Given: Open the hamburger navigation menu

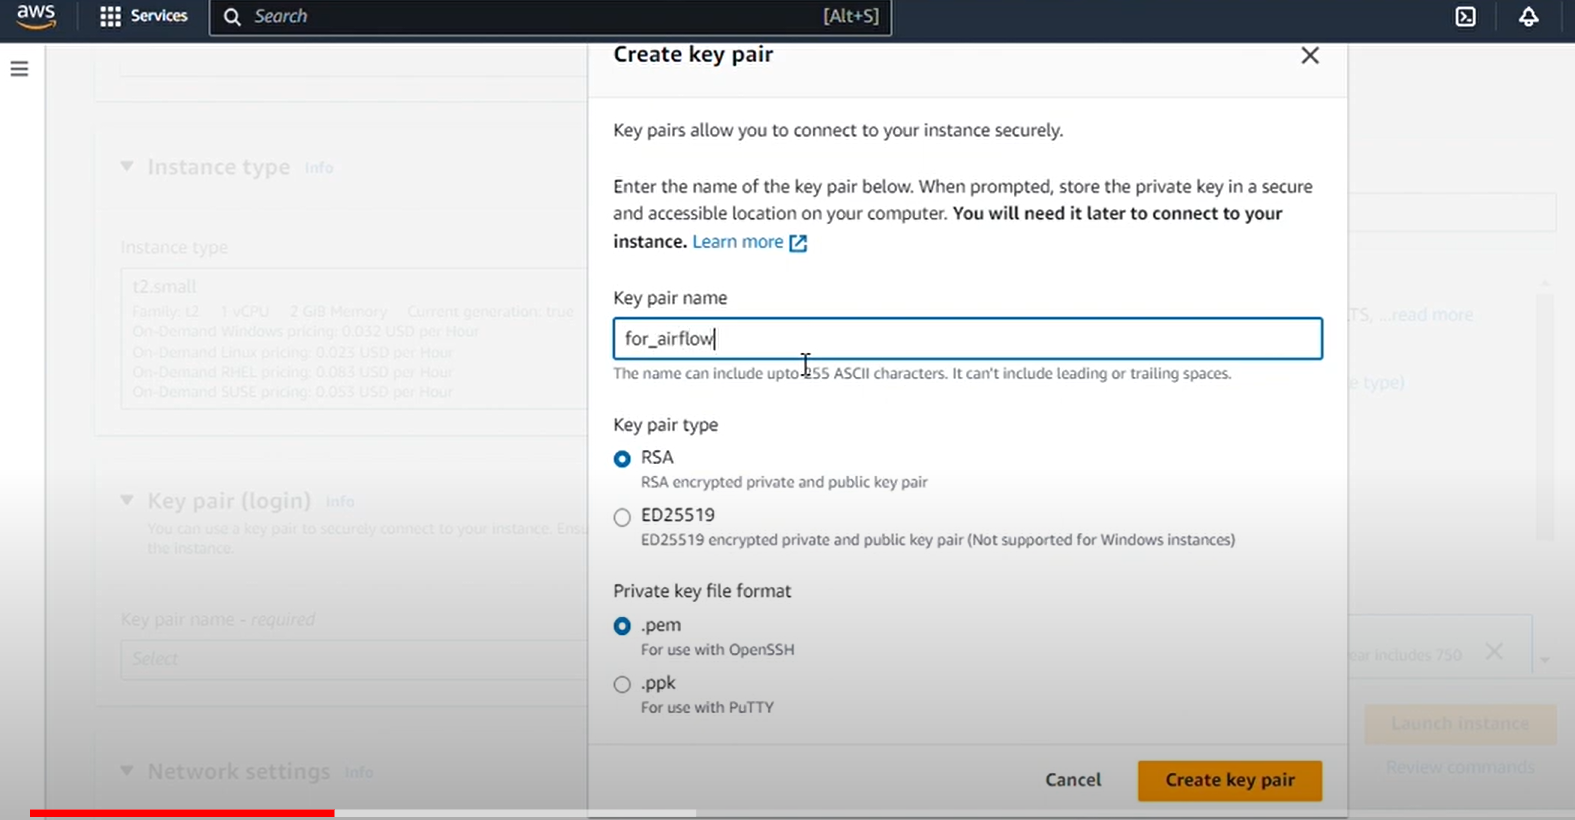Looking at the screenshot, I should [x=19, y=69].
